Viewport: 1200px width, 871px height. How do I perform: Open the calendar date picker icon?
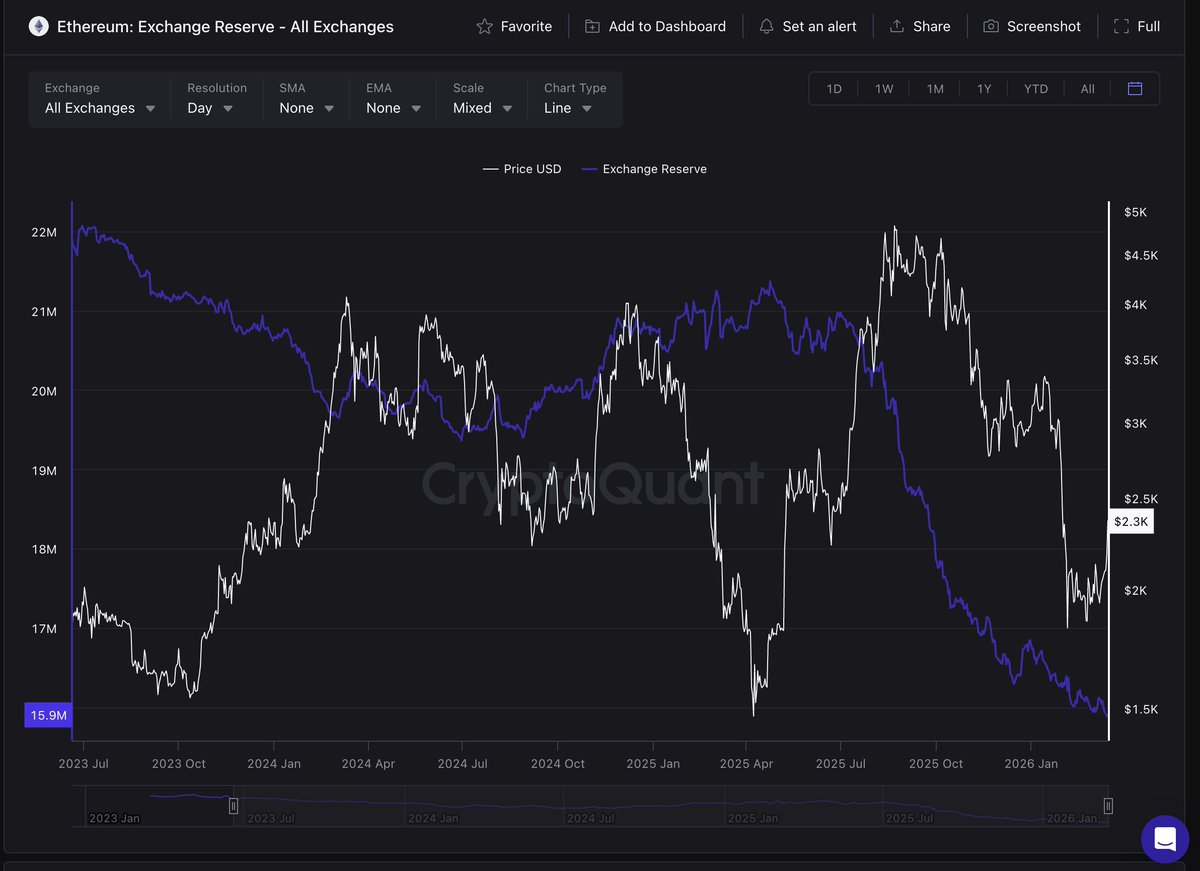[1135, 88]
